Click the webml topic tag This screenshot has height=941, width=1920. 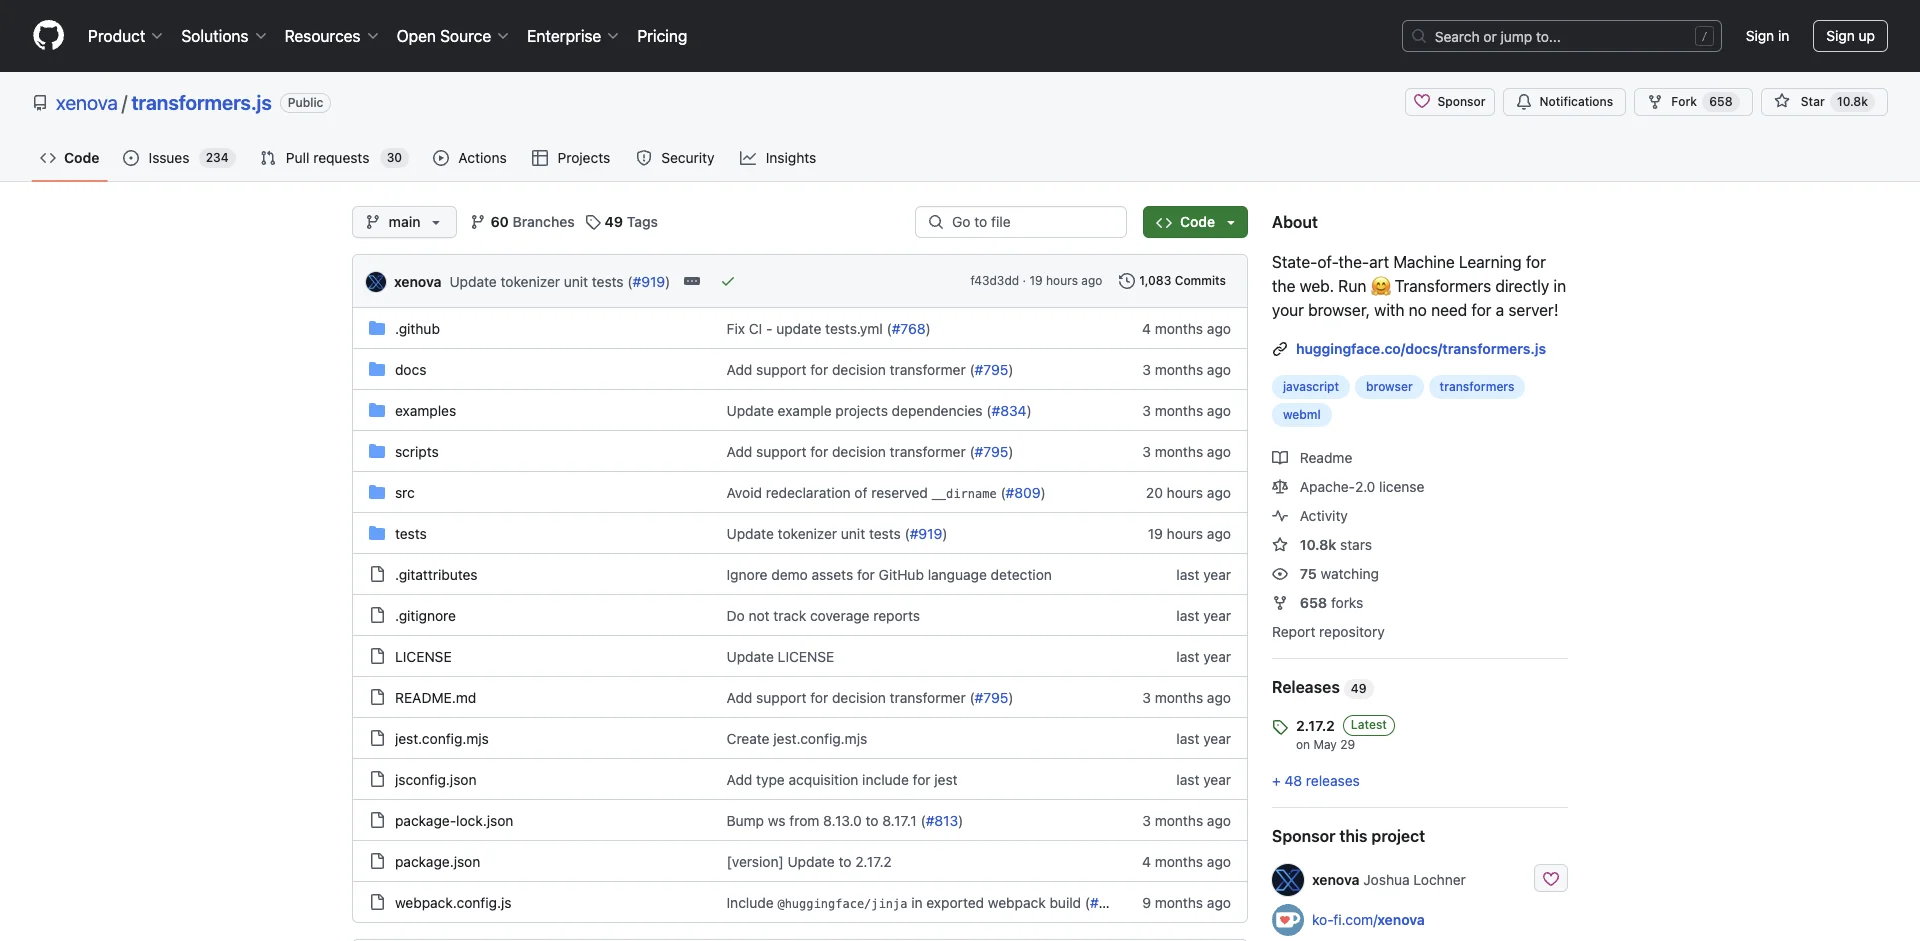1301,415
